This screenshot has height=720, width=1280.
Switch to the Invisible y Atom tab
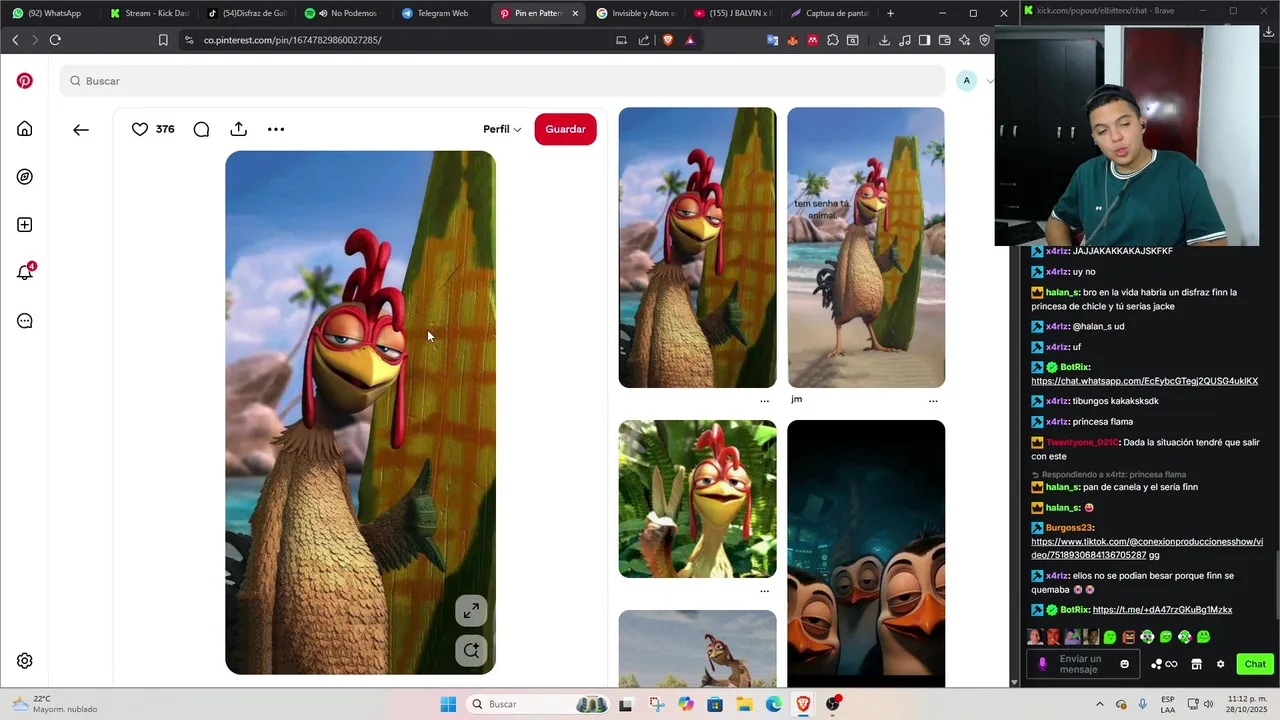coord(636,13)
